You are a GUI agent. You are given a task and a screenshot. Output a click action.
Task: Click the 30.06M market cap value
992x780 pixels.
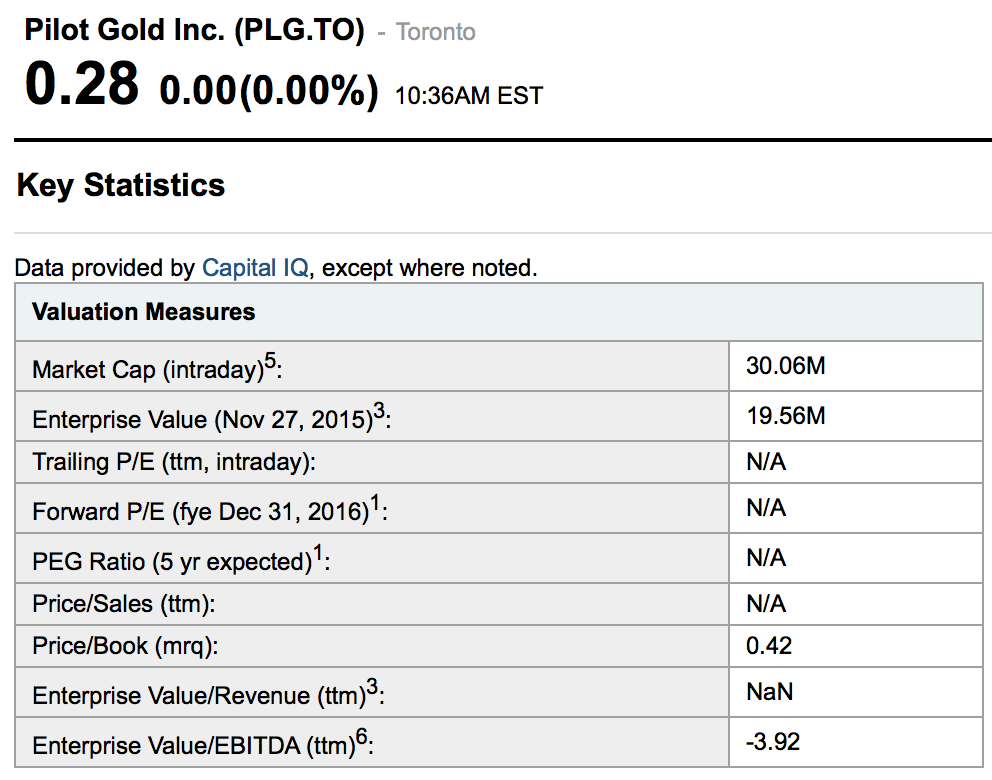click(786, 366)
